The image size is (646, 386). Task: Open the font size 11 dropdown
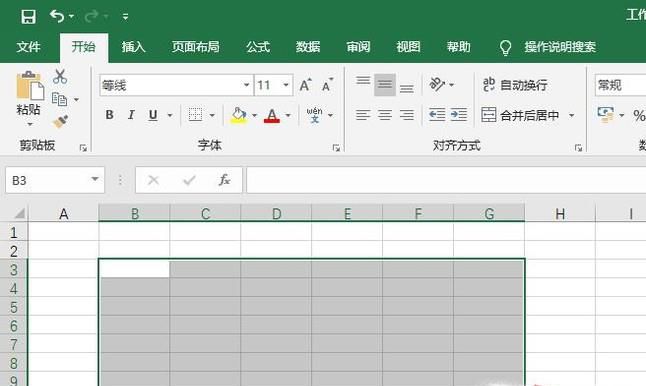[286, 85]
